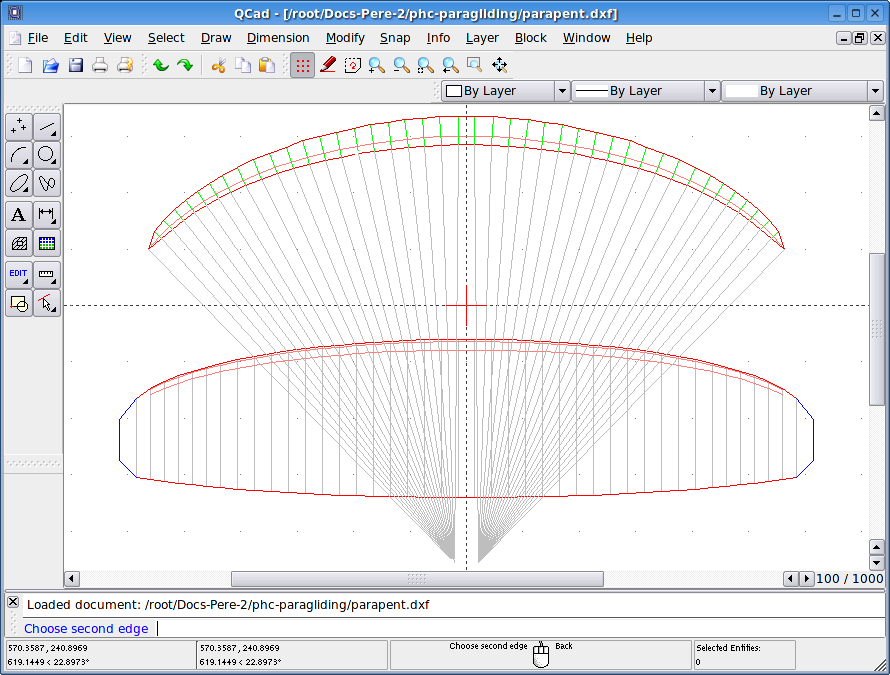Open the Layer menu
Image resolution: width=890 pixels, height=675 pixels.
(482, 38)
